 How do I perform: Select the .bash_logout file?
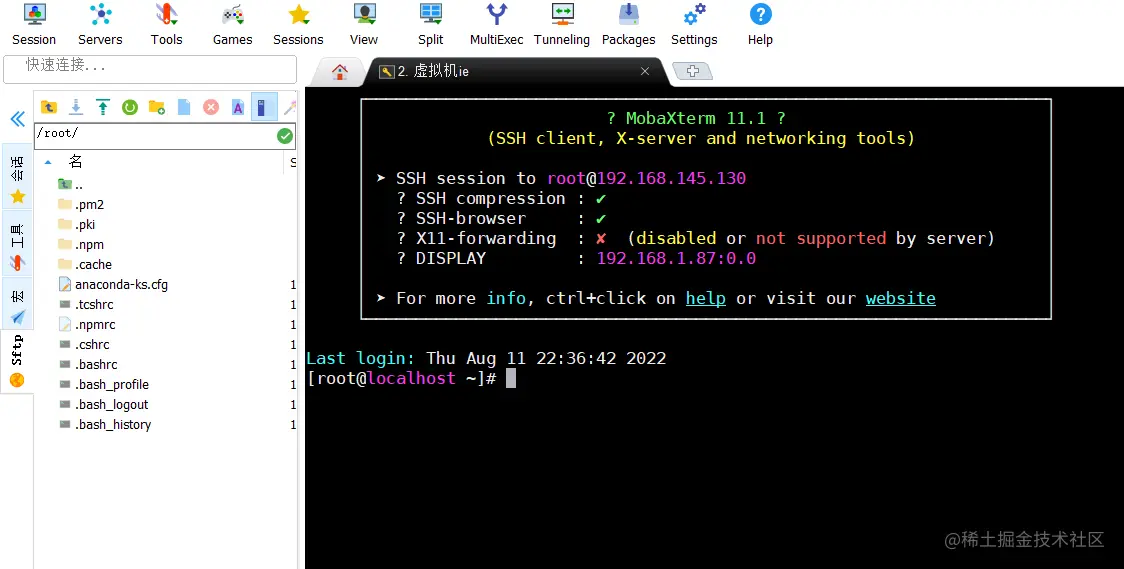[103, 405]
